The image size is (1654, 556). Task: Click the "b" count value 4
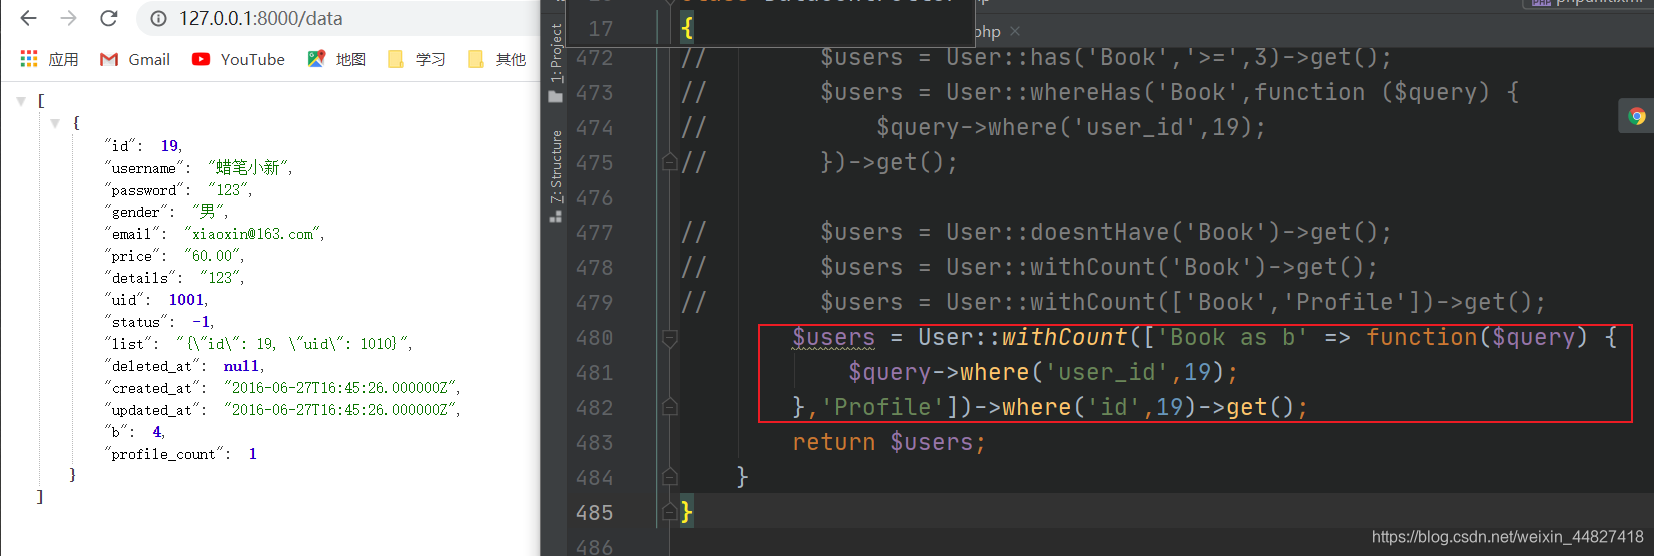pyautogui.click(x=157, y=432)
